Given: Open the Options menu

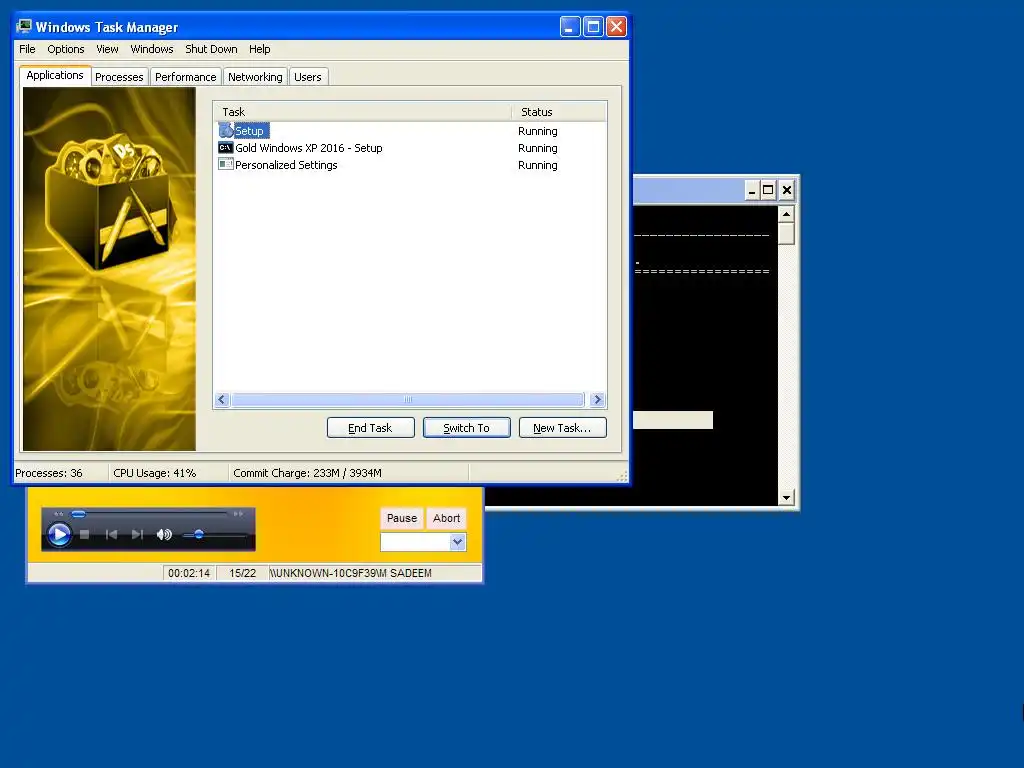Looking at the screenshot, I should tap(65, 49).
